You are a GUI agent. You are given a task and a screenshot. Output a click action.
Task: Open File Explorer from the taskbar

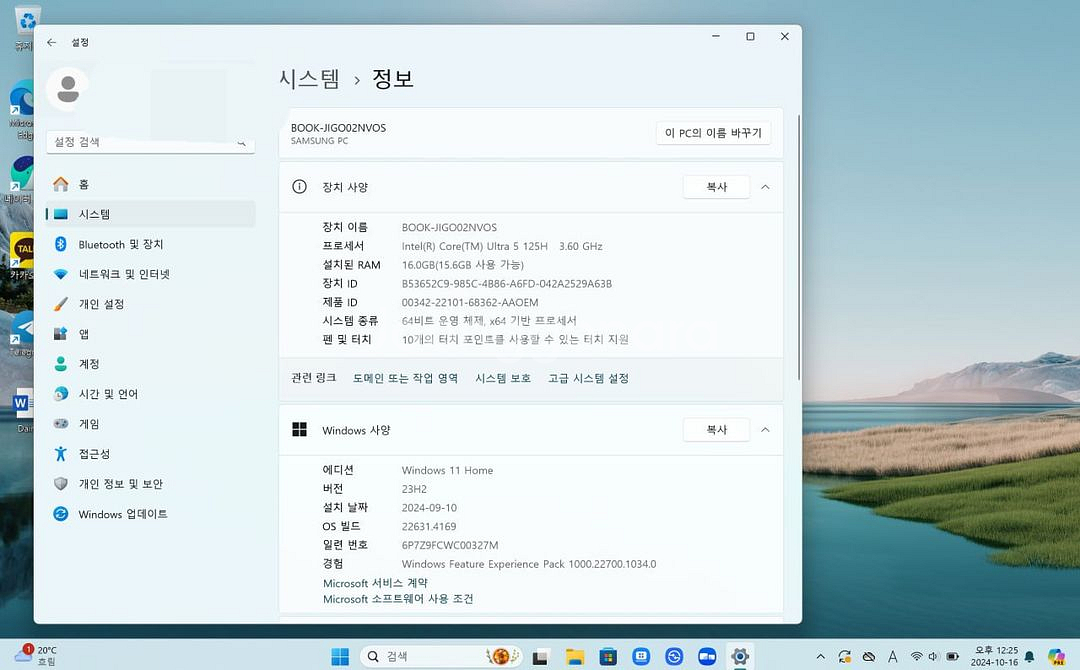coord(574,657)
